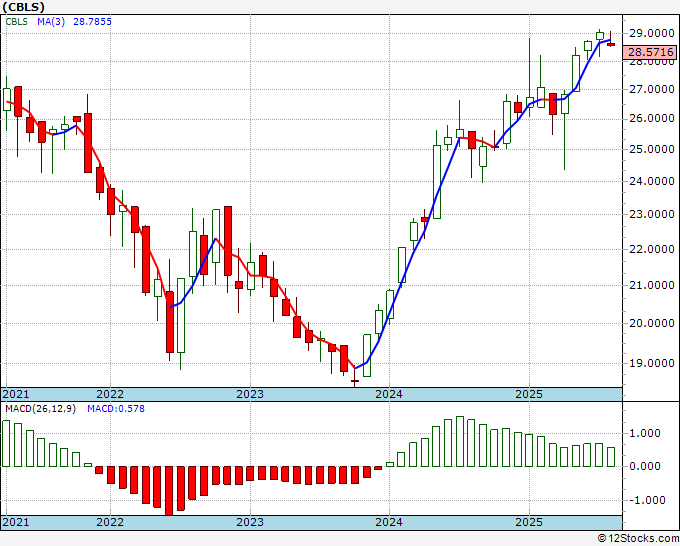This screenshot has width=680, height=546.
Task: Click the 22.0000 price axis label
Action: tap(652, 249)
